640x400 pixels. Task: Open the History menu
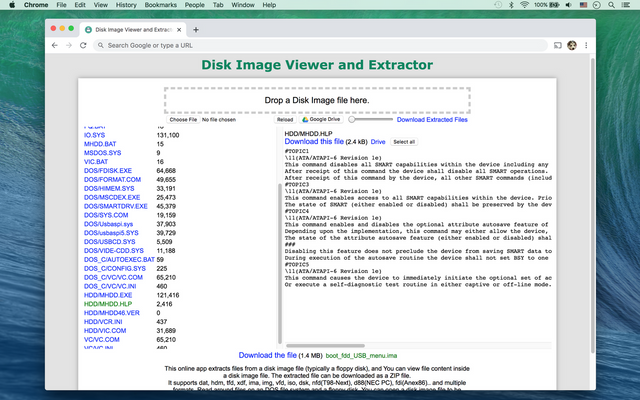pos(126,5)
